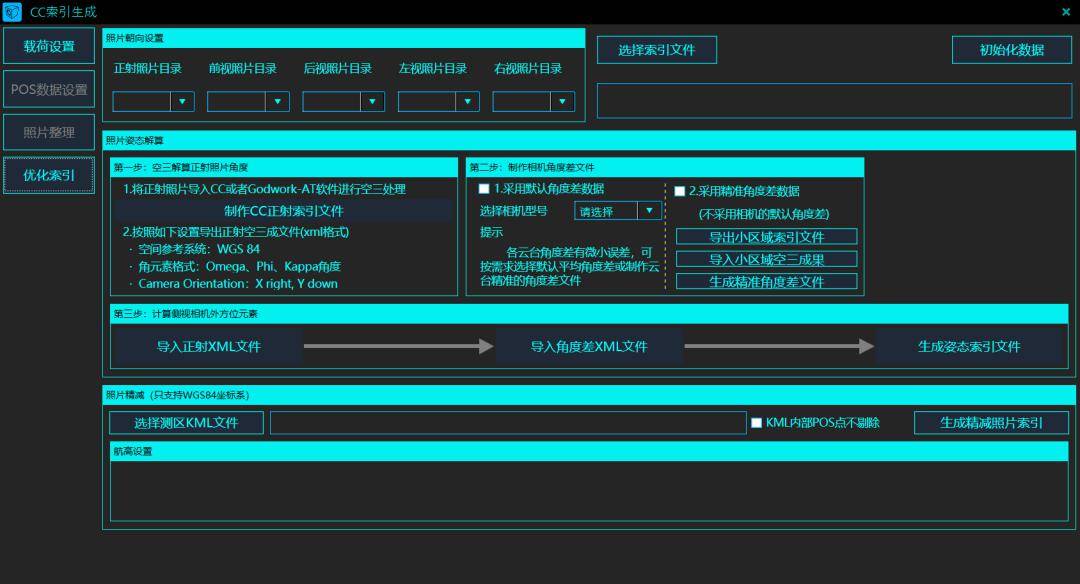Click 导出小区域索引文件 button
The height and width of the screenshot is (584, 1080).
767,237
